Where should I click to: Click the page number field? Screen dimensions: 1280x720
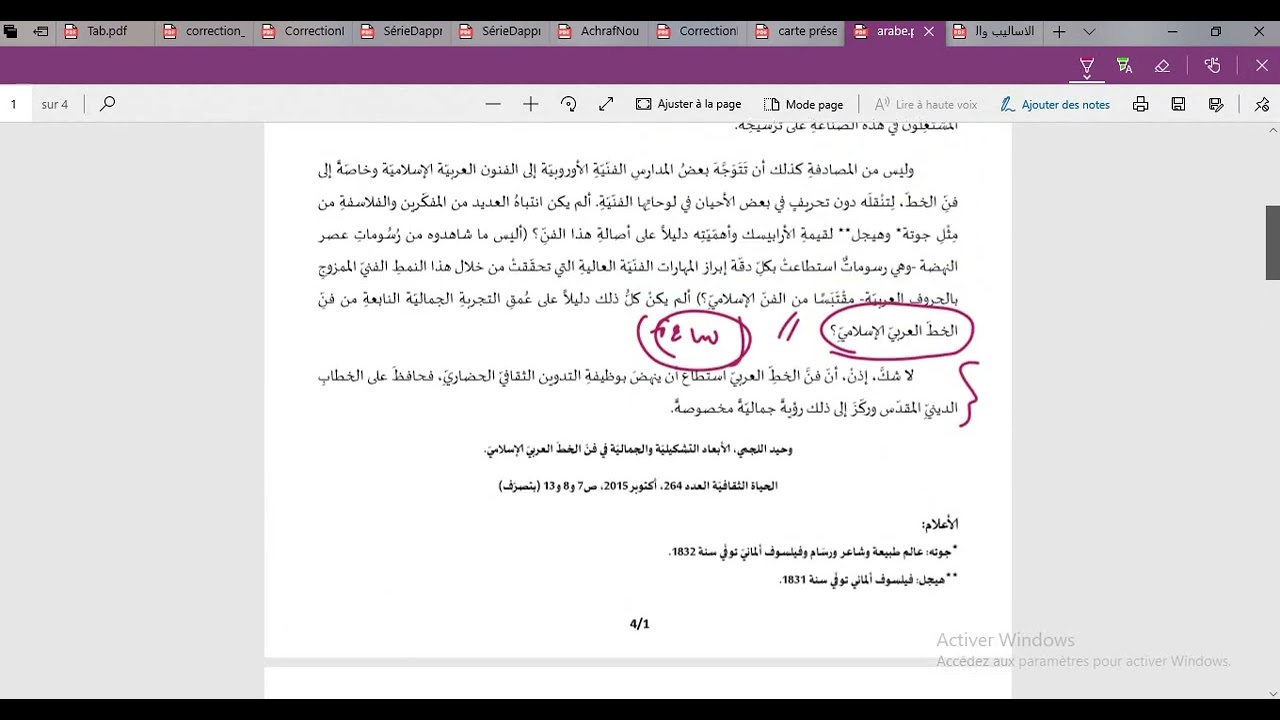14,104
